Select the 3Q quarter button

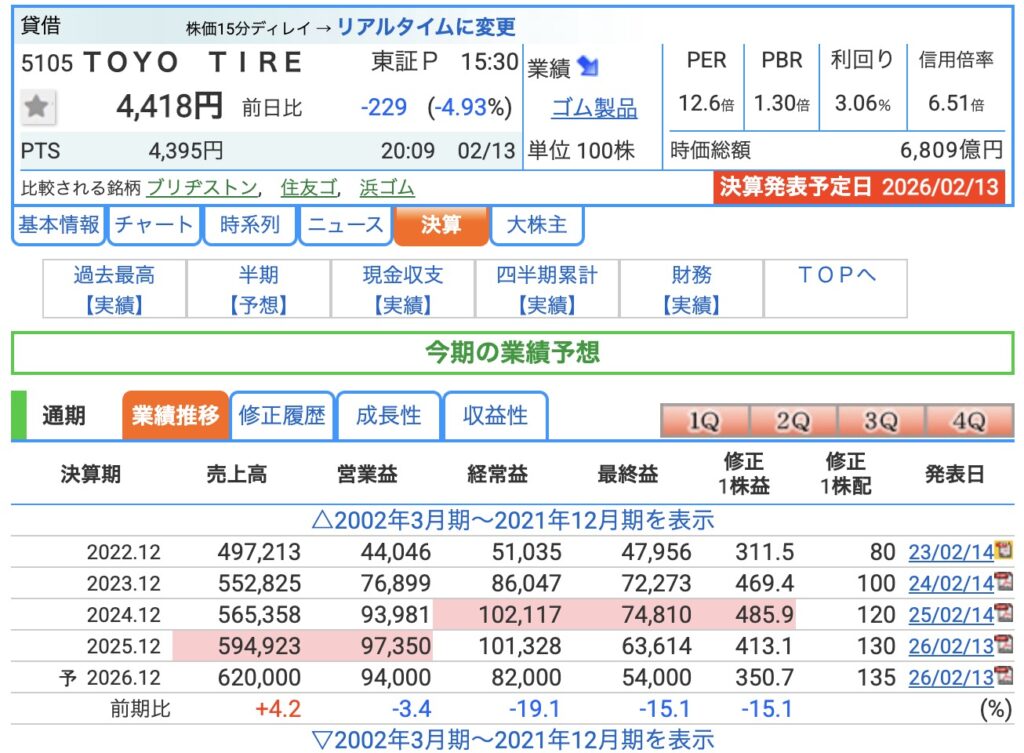coord(880,422)
